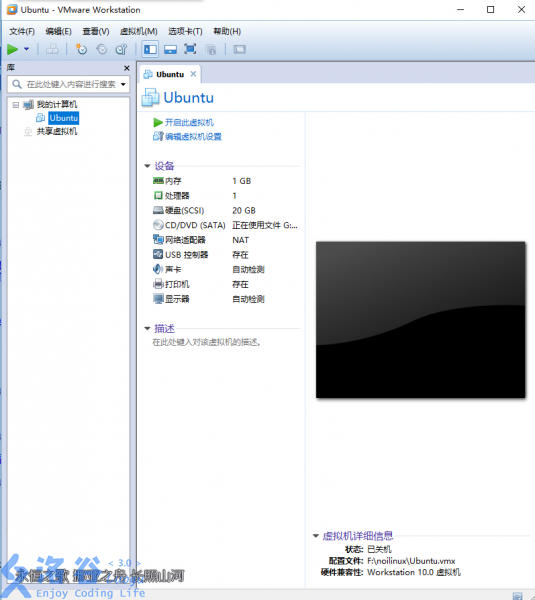535x600 pixels.
Task: Click the 硬盘(SCSI) hard disk icon
Action: click(x=158, y=210)
